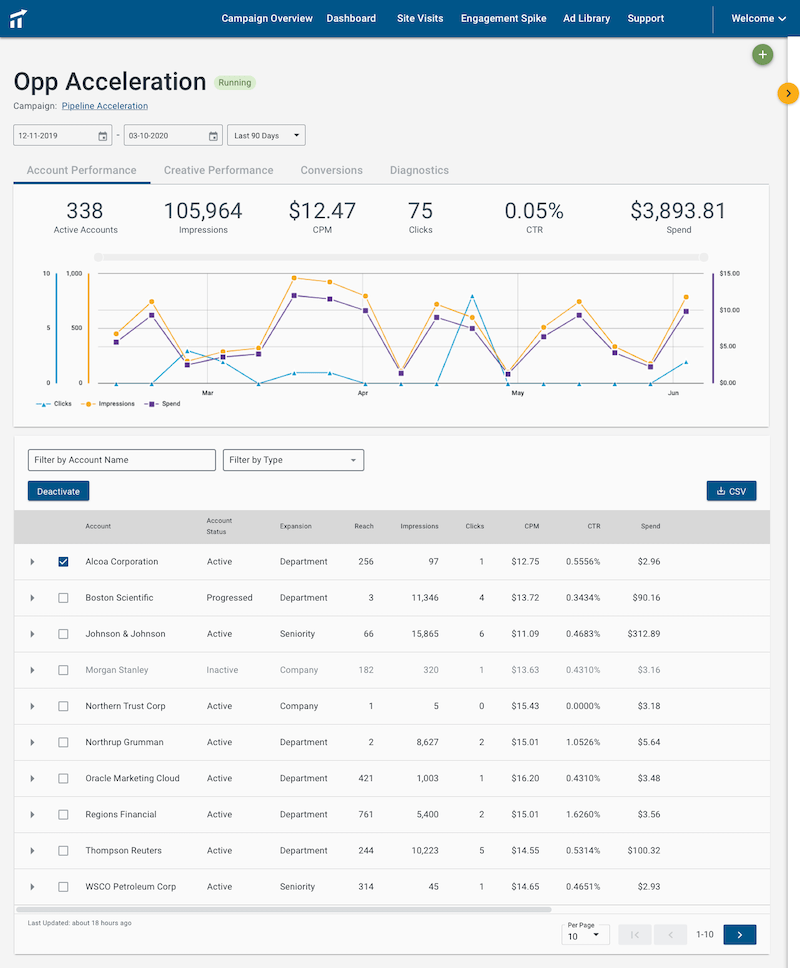
Task: Toggle the Spend legend series
Action: [x=162, y=404]
